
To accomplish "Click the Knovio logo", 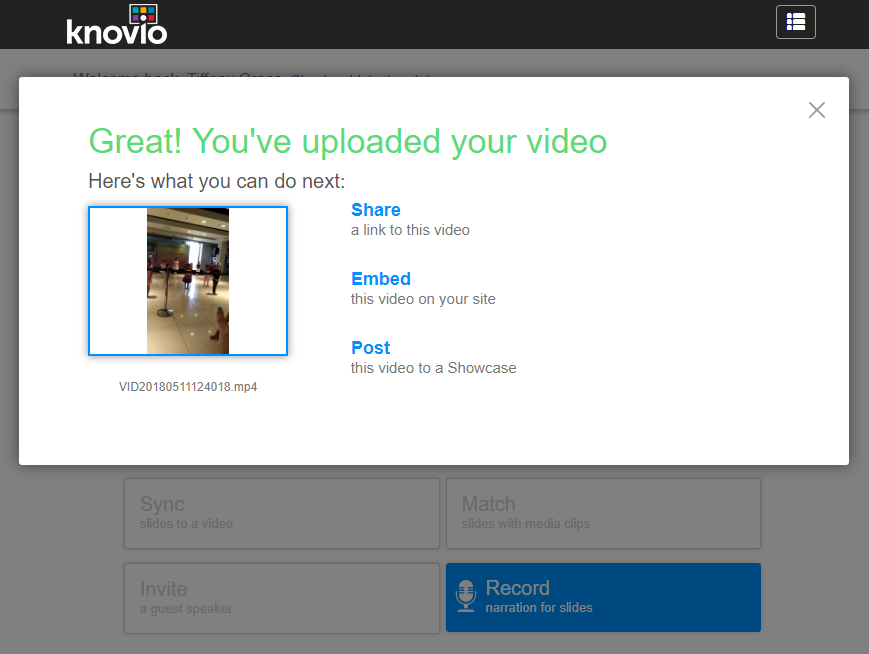I will coord(117,25).
